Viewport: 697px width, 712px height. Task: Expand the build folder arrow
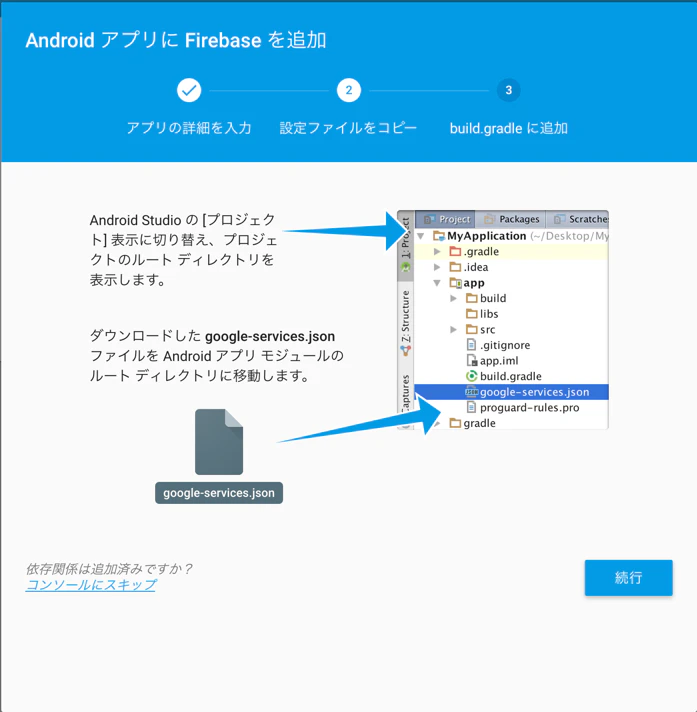[x=453, y=298]
